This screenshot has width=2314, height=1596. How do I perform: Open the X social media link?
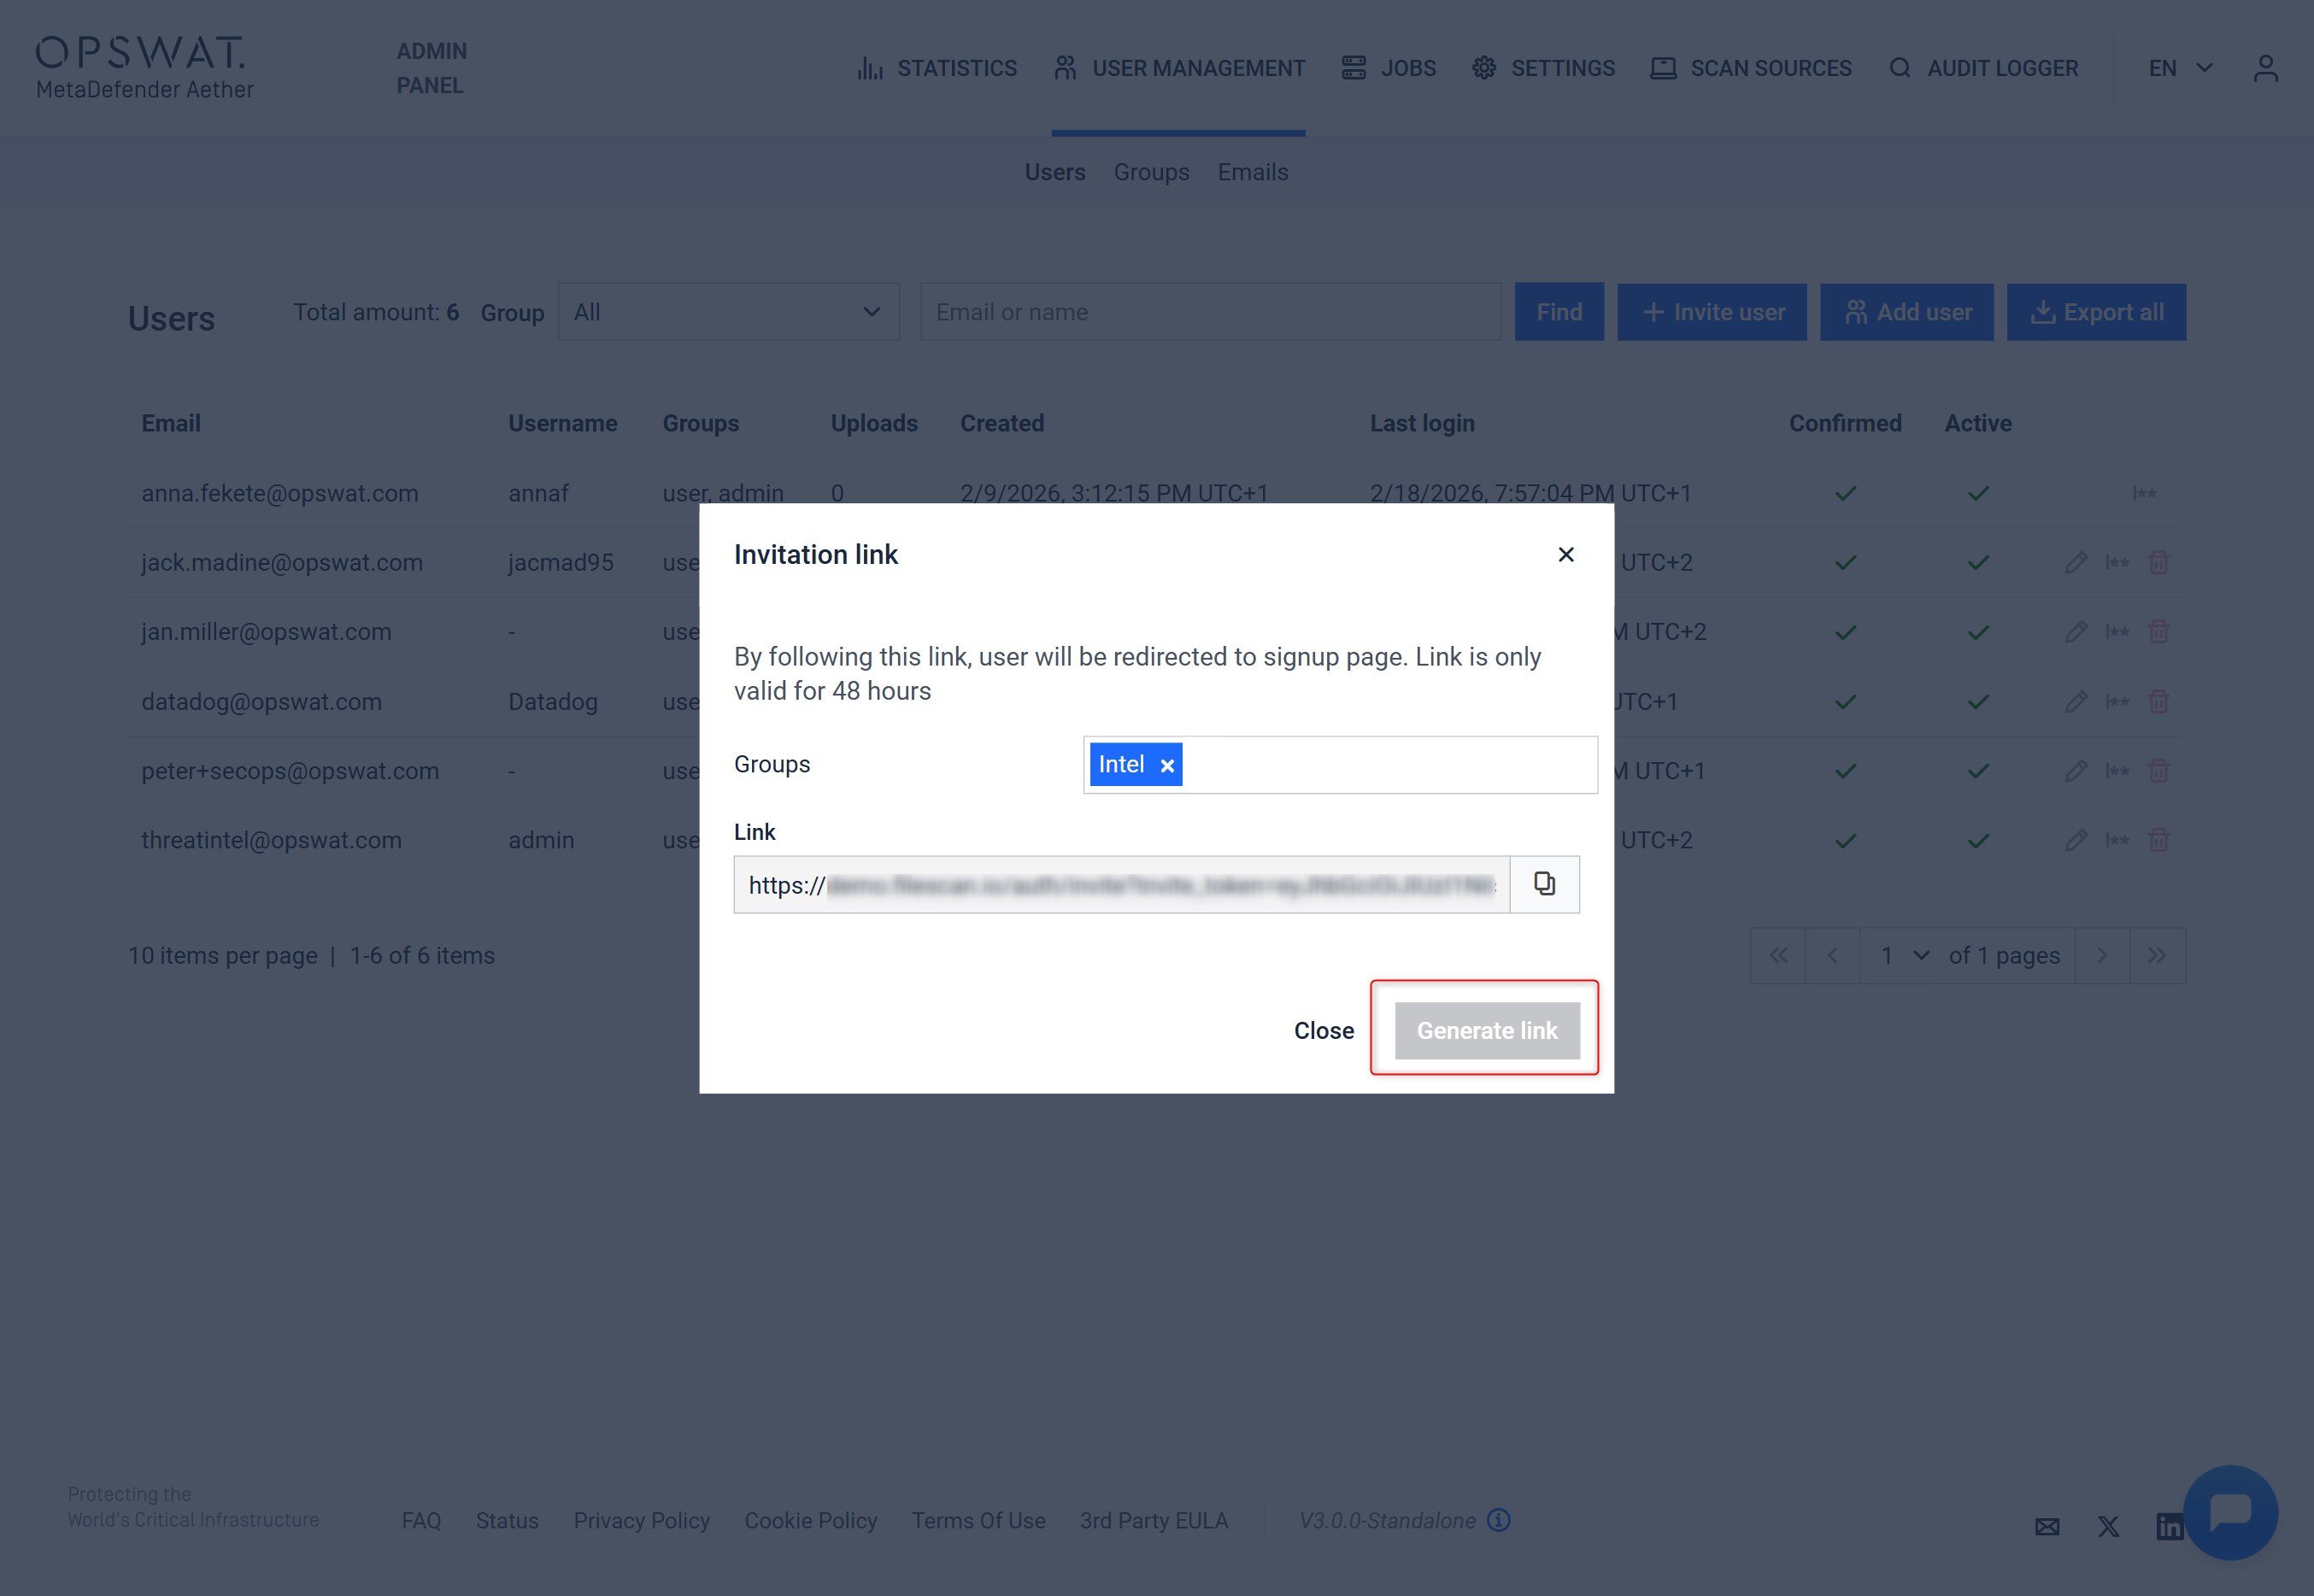tap(2108, 1526)
